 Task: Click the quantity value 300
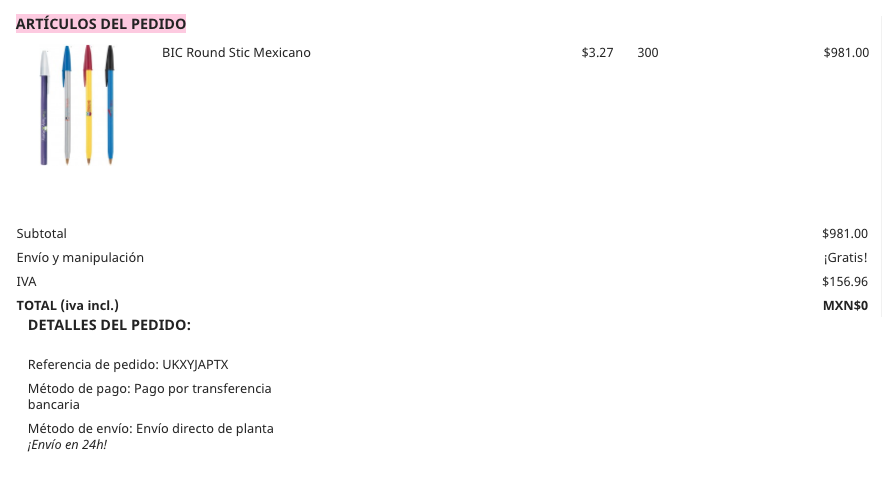(647, 52)
